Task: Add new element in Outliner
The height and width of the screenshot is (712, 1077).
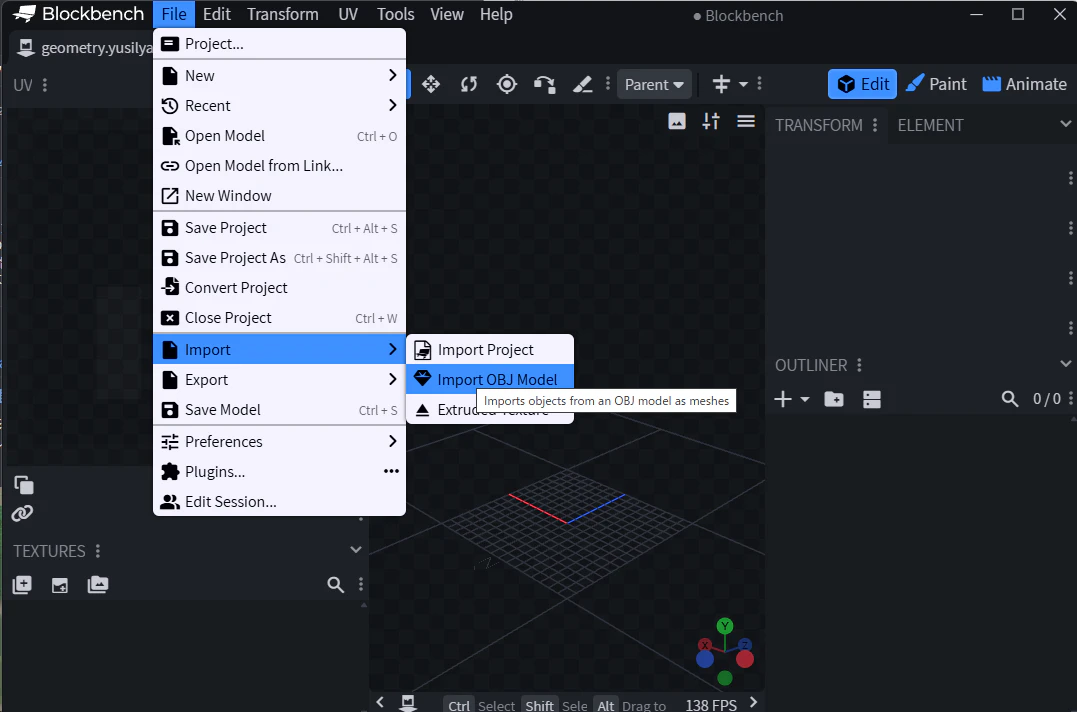Action: [783, 399]
